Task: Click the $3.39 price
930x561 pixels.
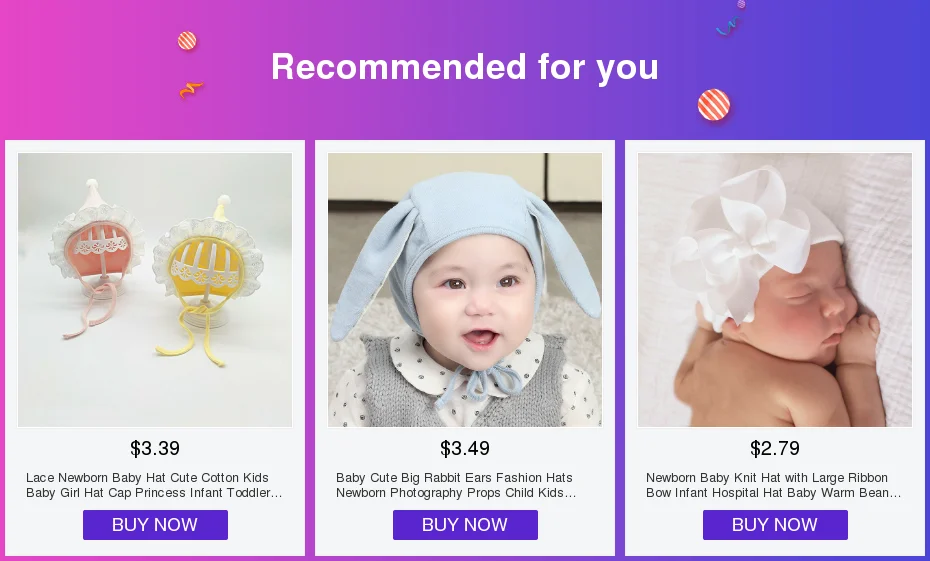Action: (155, 448)
